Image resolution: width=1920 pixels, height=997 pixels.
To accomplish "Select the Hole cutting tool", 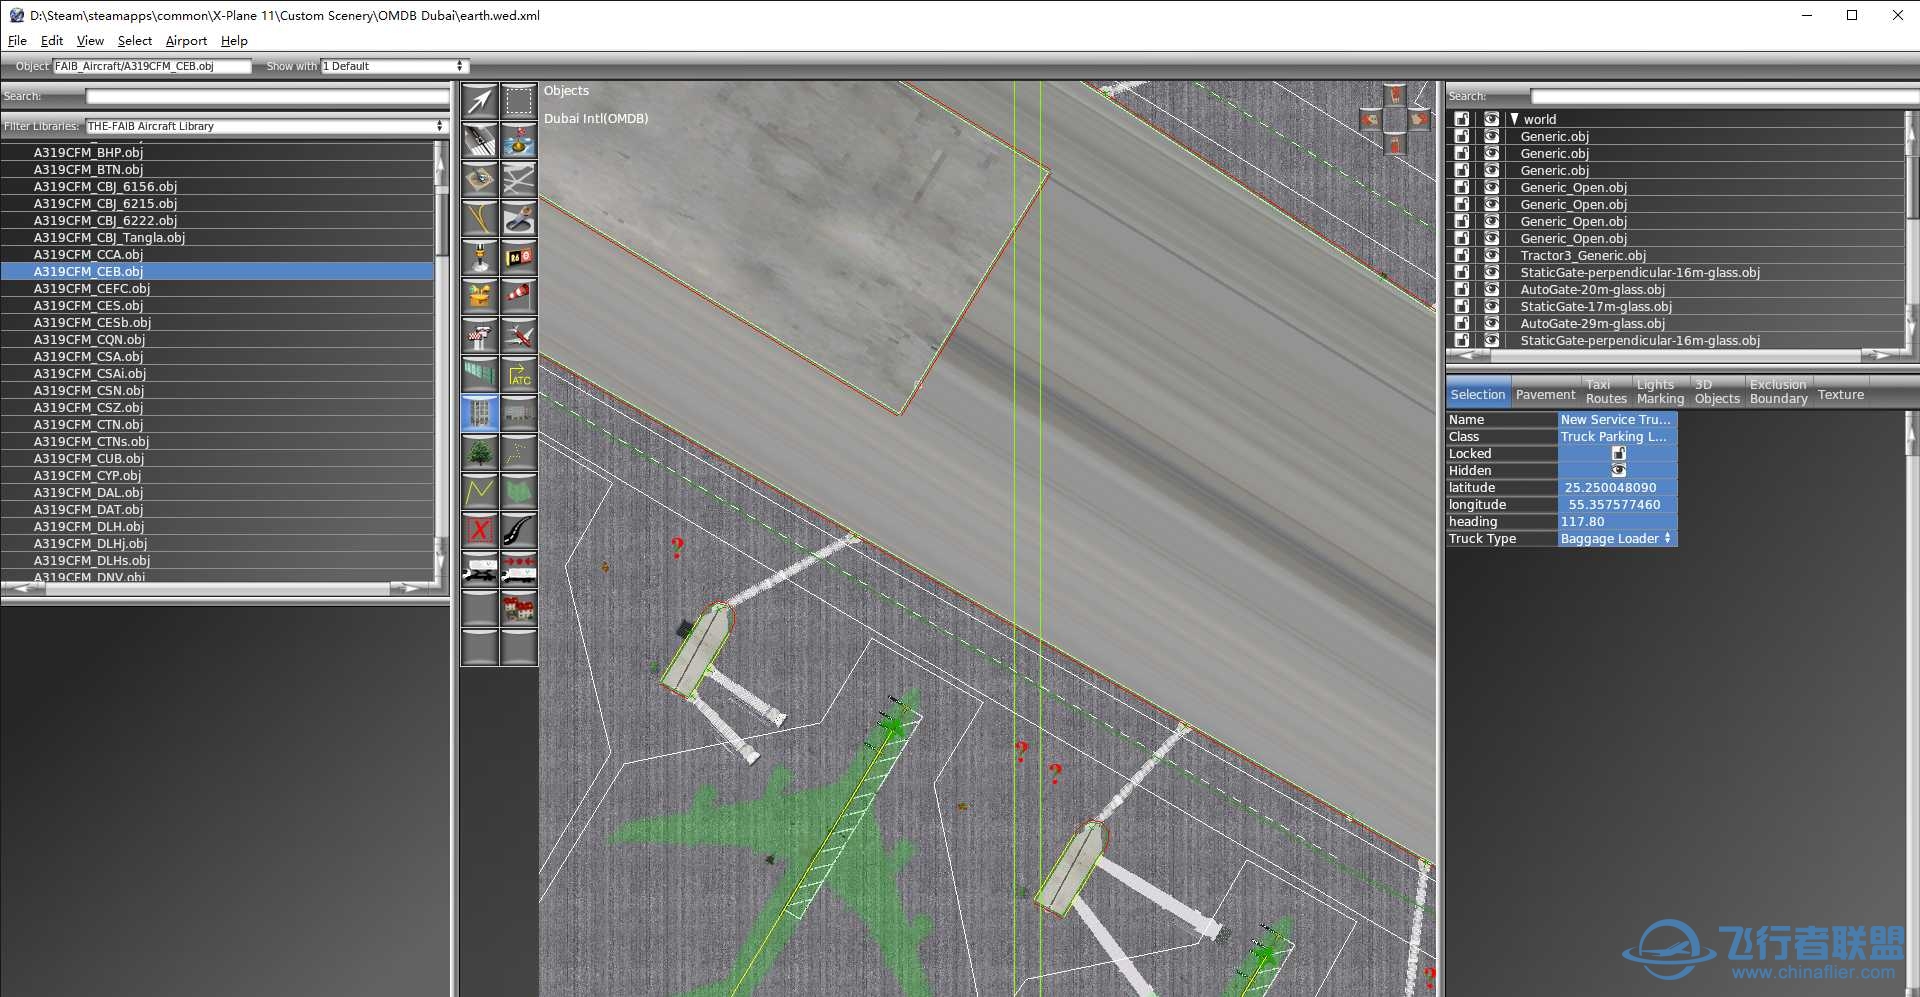I will [519, 218].
